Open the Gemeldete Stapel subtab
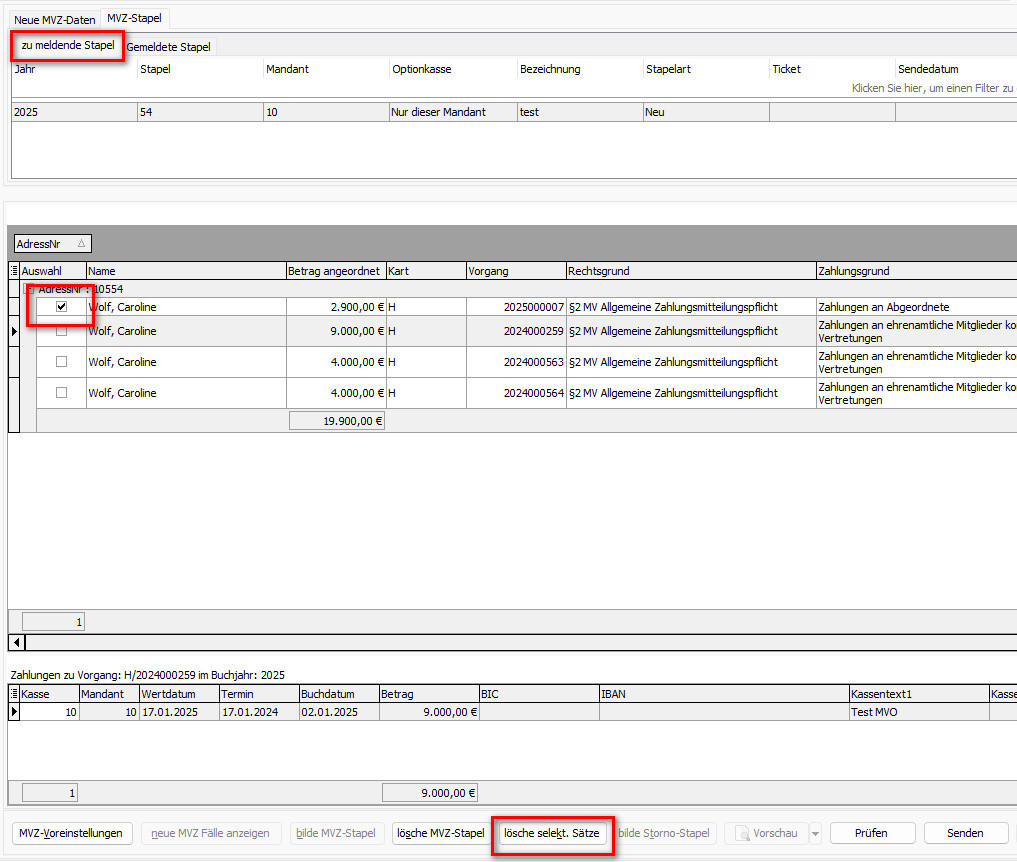This screenshot has width=1017, height=862. pyautogui.click(x=169, y=47)
